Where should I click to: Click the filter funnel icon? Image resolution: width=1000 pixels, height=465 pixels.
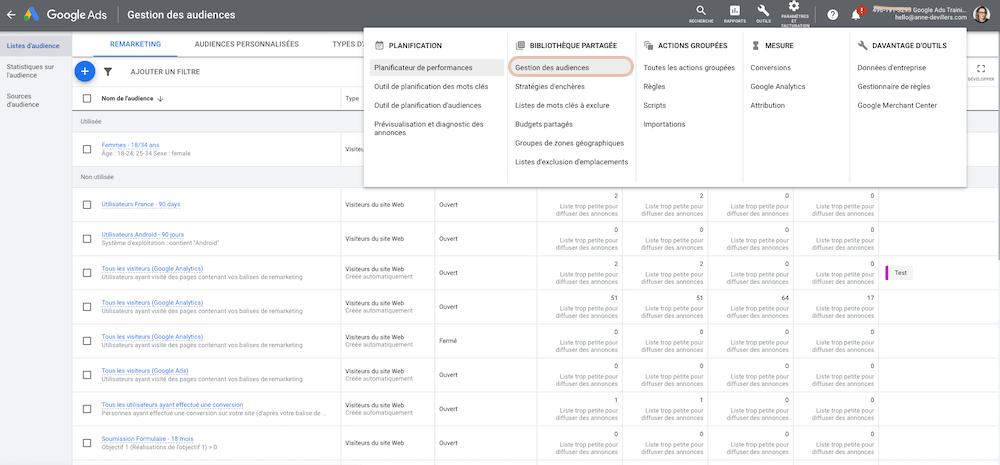pyautogui.click(x=108, y=72)
